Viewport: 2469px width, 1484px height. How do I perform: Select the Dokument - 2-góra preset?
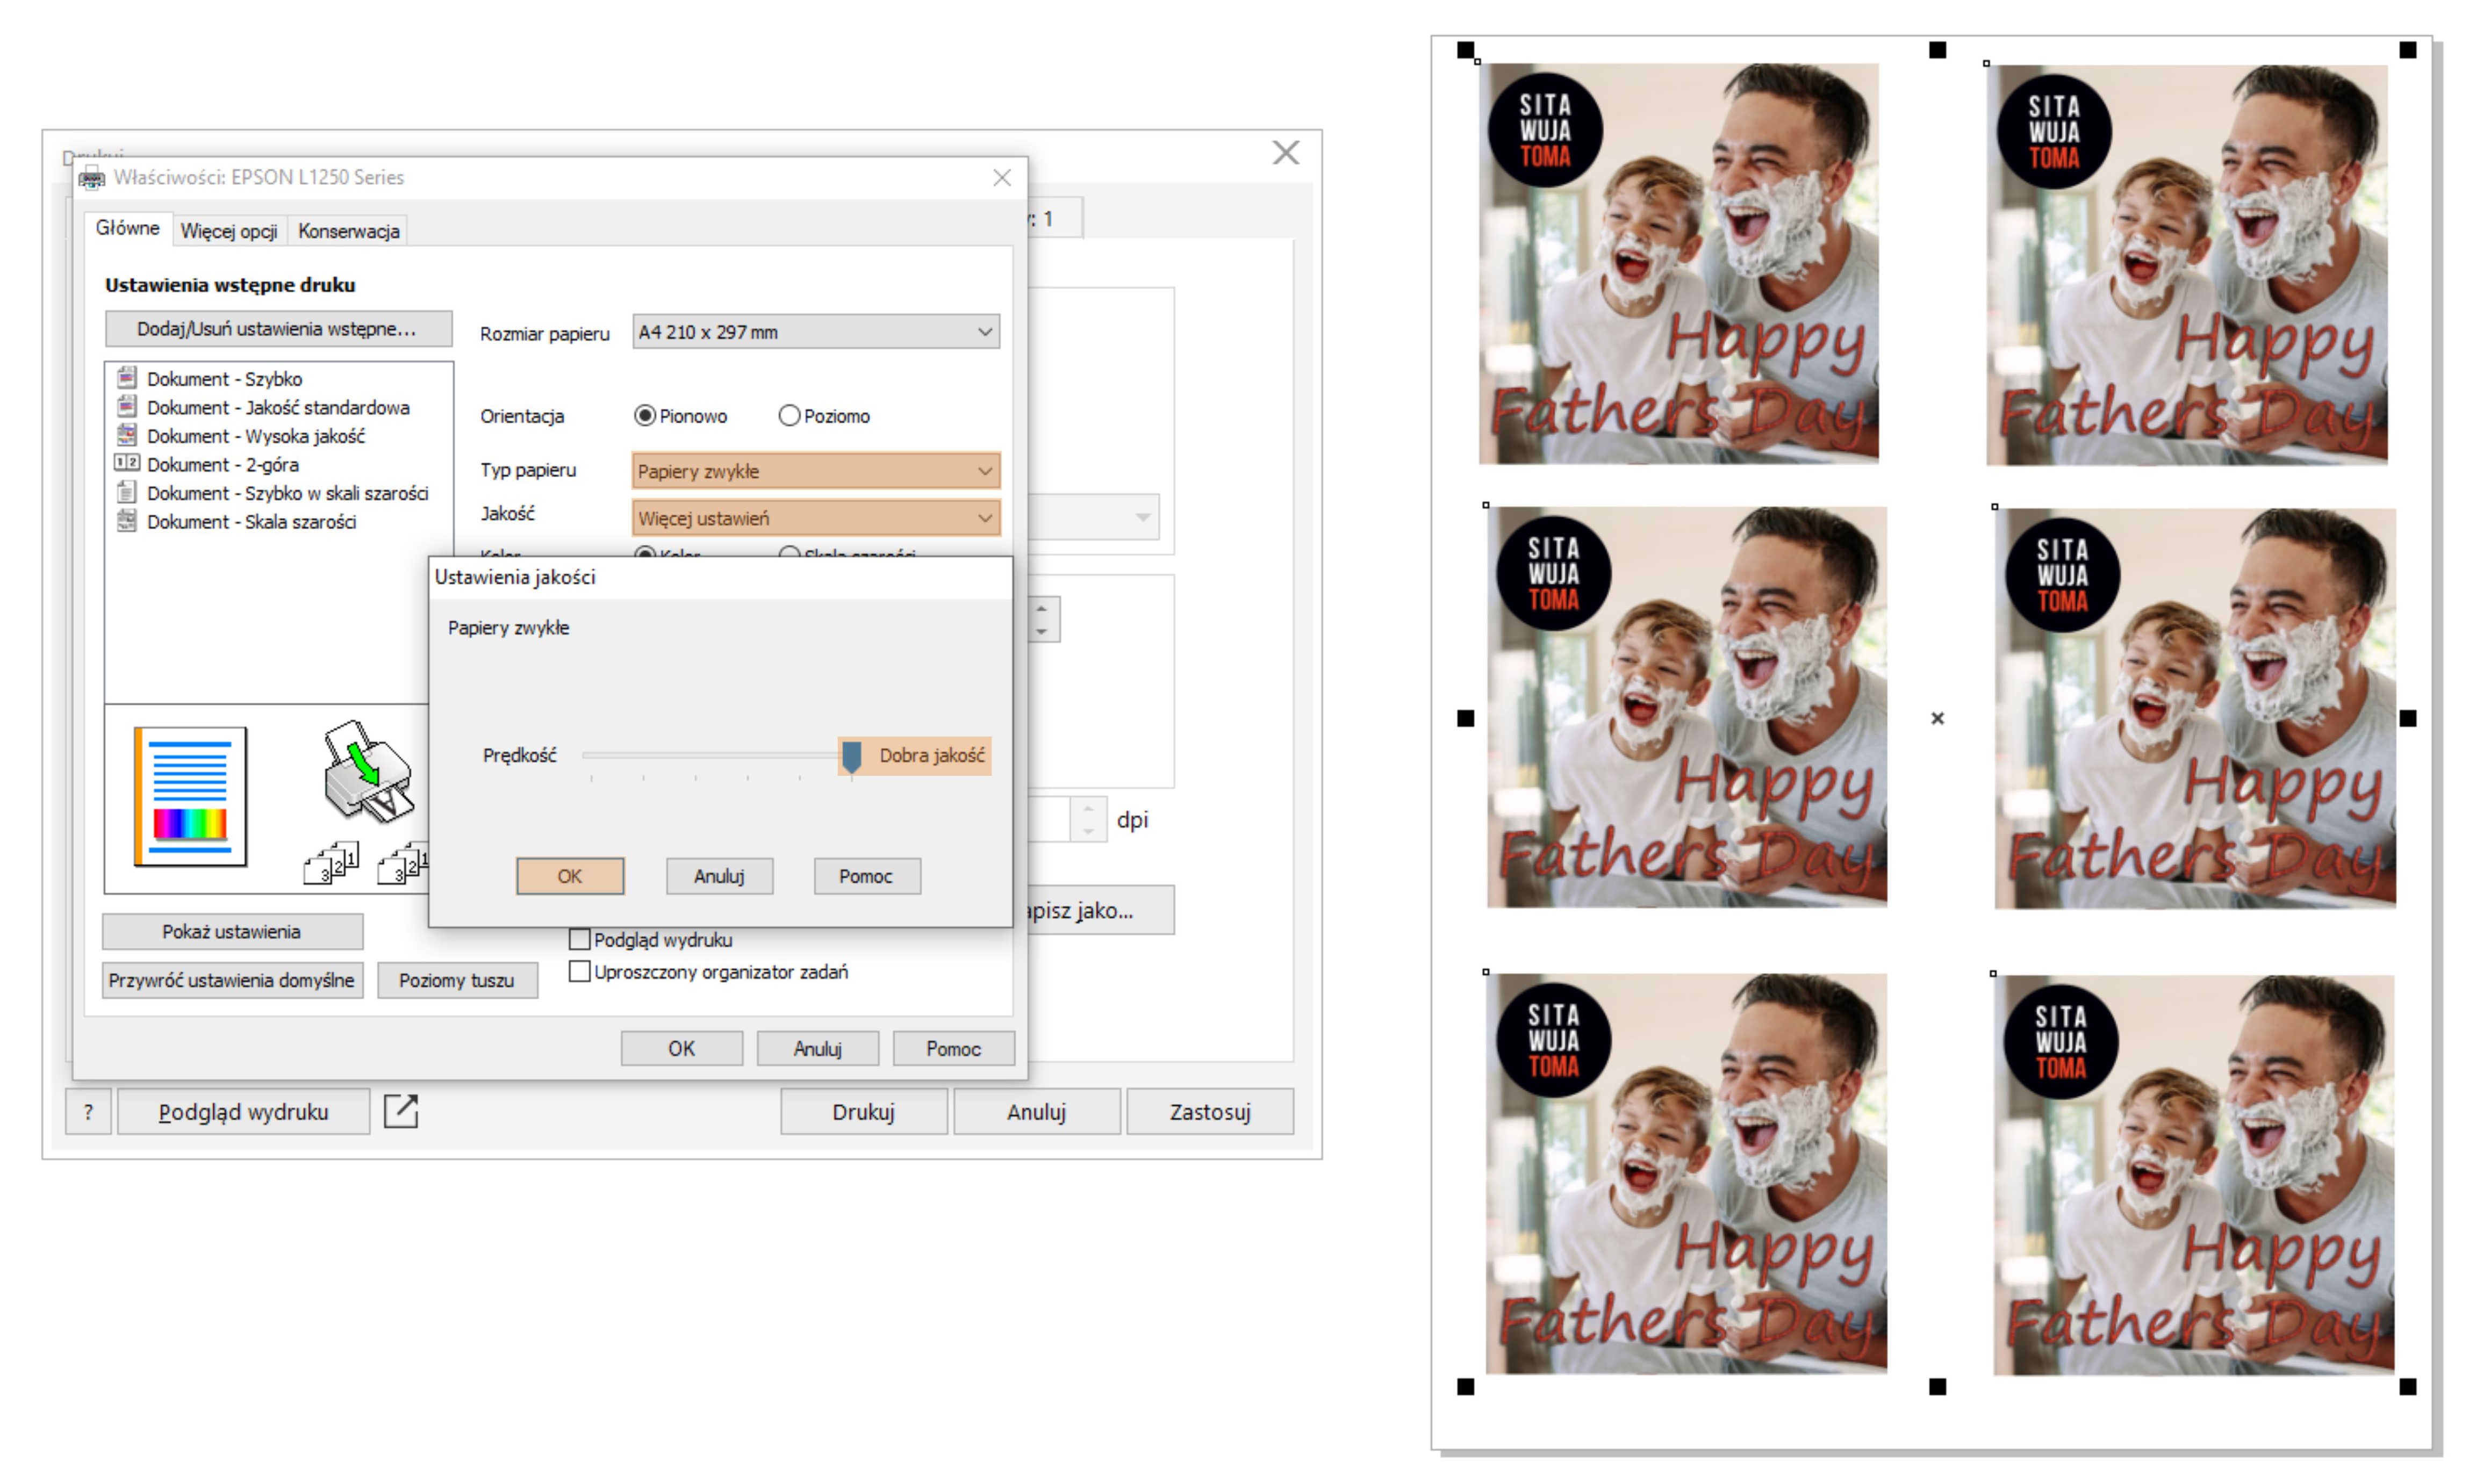click(222, 464)
